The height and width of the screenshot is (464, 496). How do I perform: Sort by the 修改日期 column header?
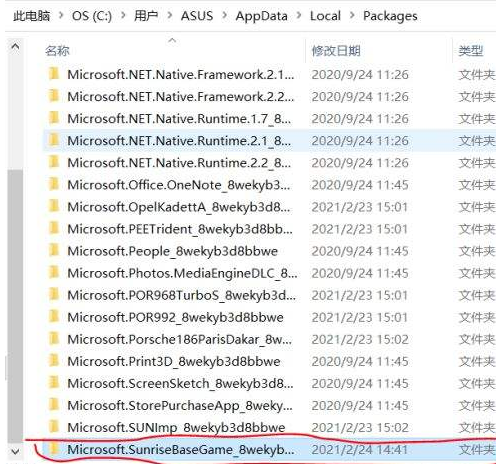click(x=336, y=51)
